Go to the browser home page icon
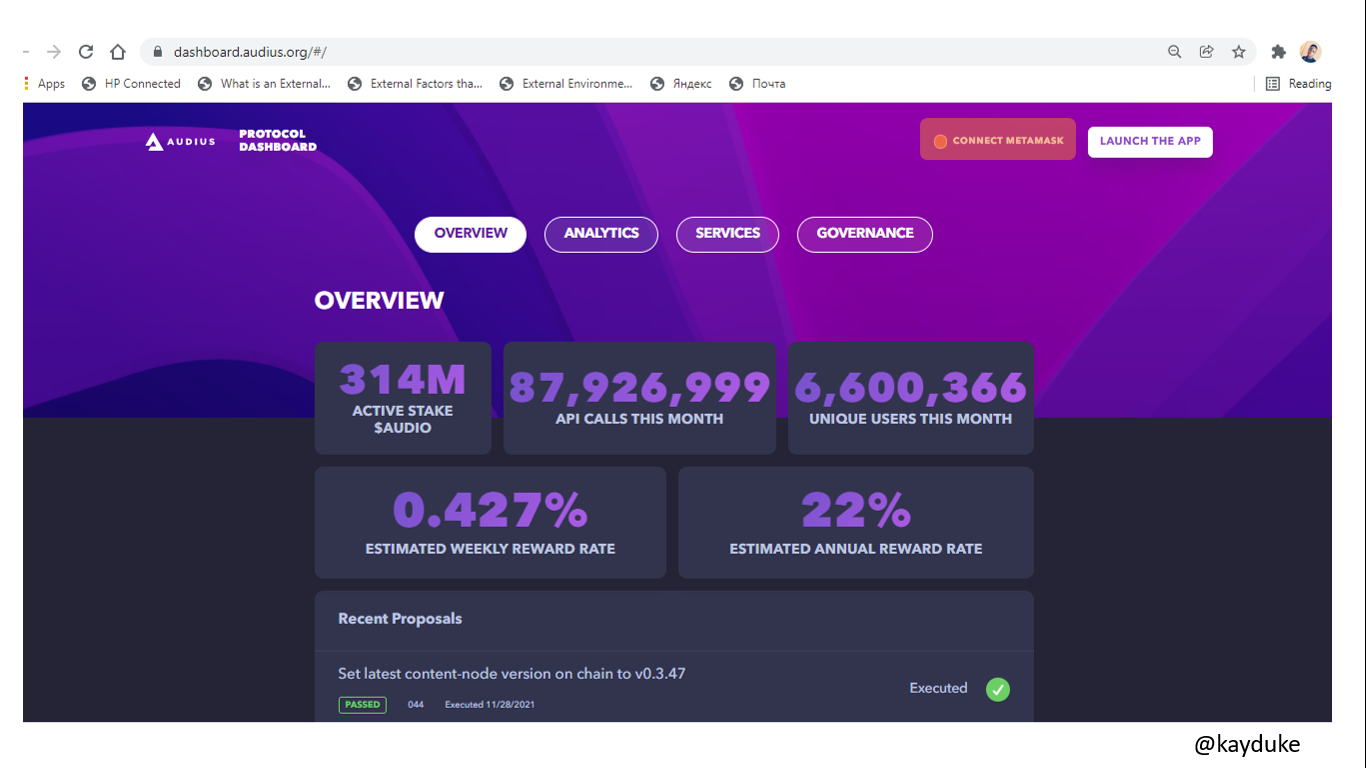Image resolution: width=1366 pixels, height=768 pixels. (x=118, y=52)
